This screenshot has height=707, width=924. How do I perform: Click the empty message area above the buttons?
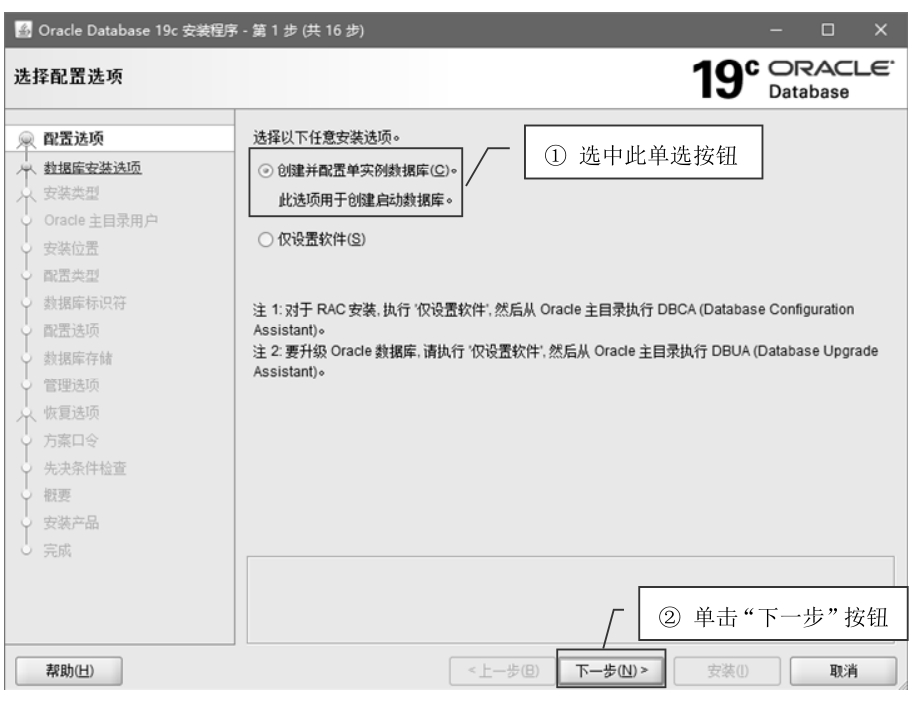tap(570, 599)
